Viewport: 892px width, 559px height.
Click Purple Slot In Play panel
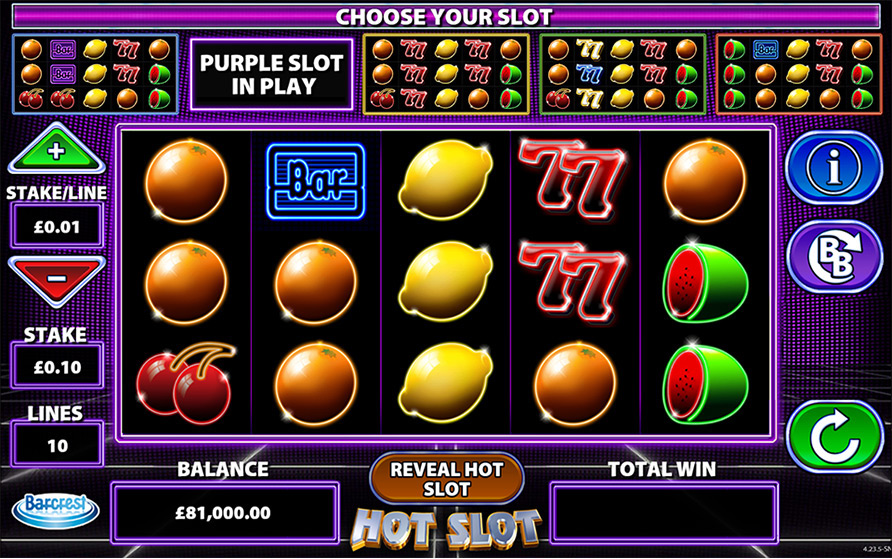(271, 74)
